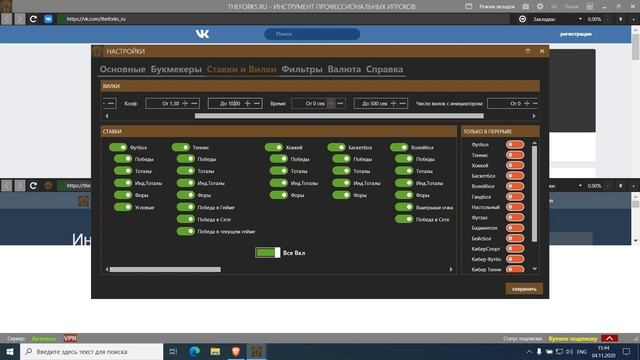
Task: Open File Explorer from taskbar
Action: pyautogui.click(x=215, y=351)
